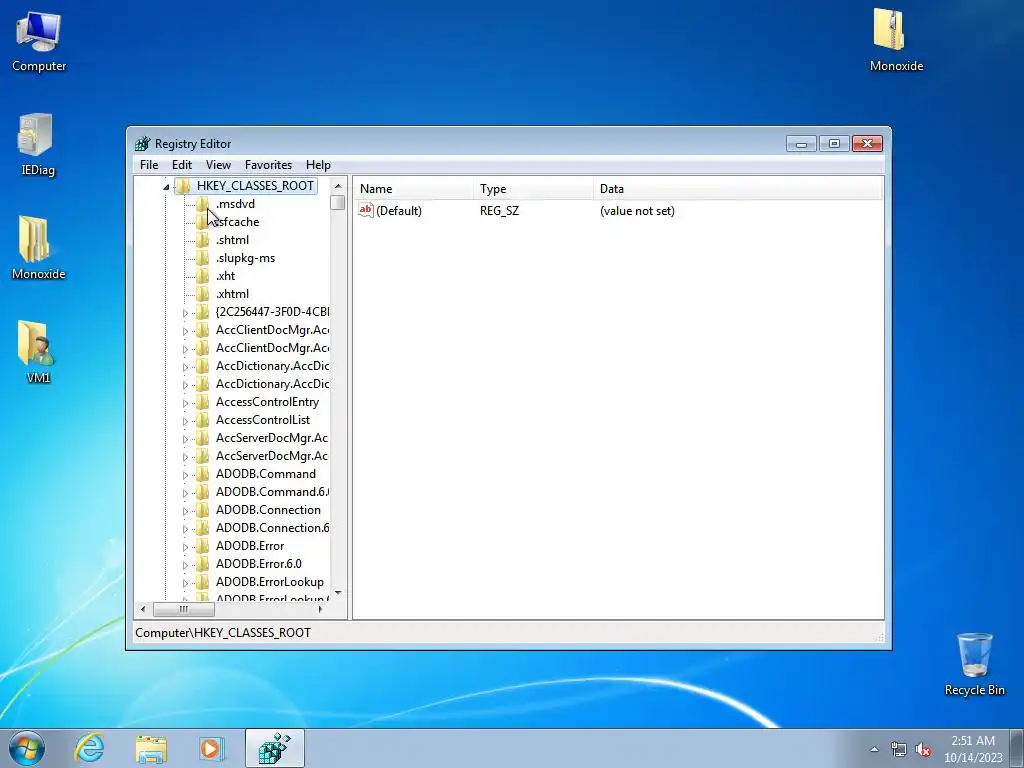The width and height of the screenshot is (1024, 768).
Task: Open Windows Explorer from taskbar
Action: 151,748
